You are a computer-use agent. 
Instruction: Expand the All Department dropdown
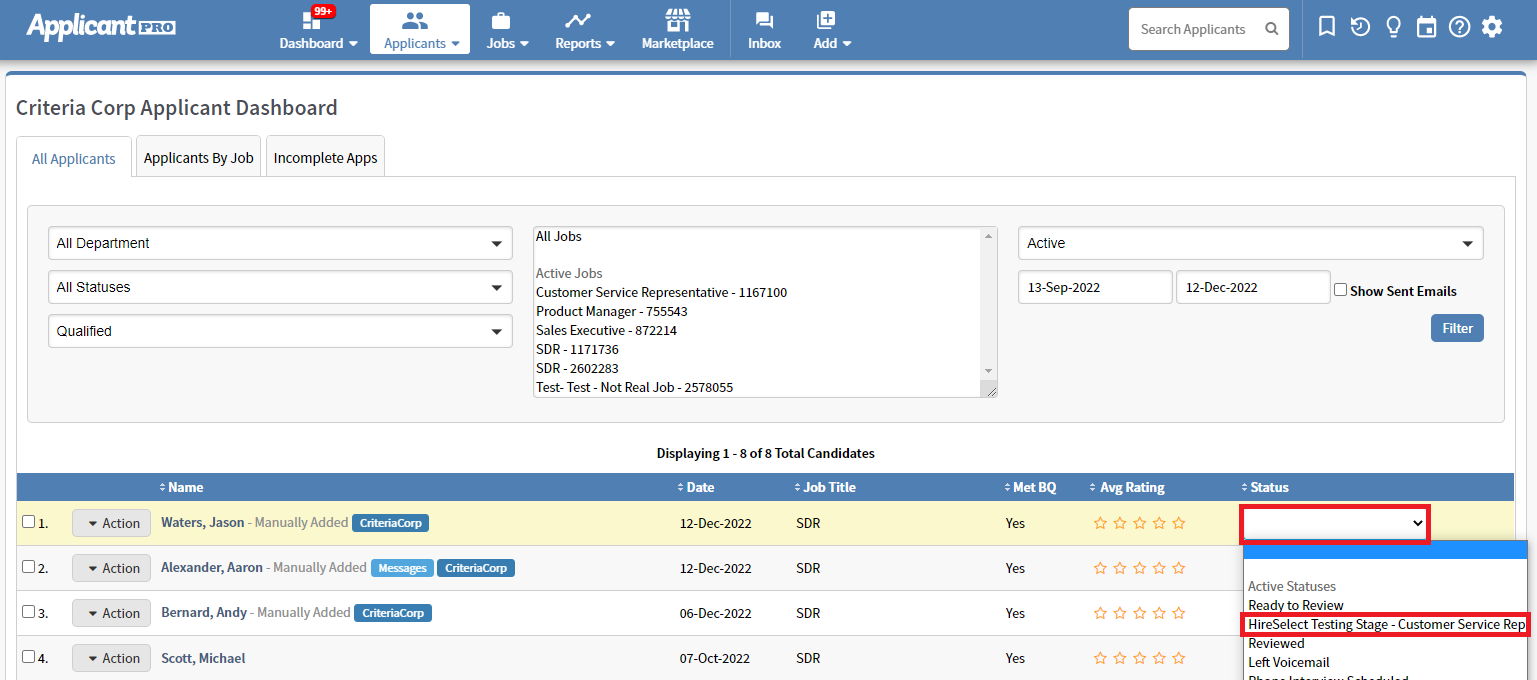tap(280, 243)
